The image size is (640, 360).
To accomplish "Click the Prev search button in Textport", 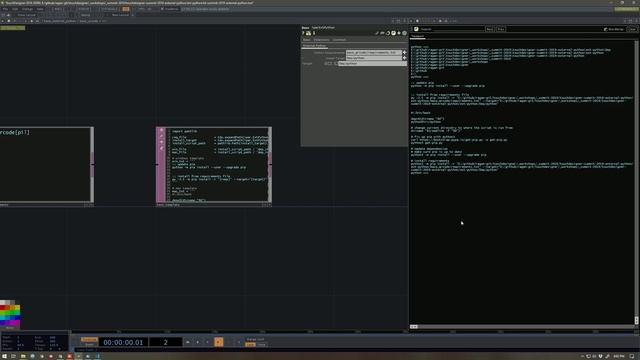I will pyautogui.click(x=501, y=29).
